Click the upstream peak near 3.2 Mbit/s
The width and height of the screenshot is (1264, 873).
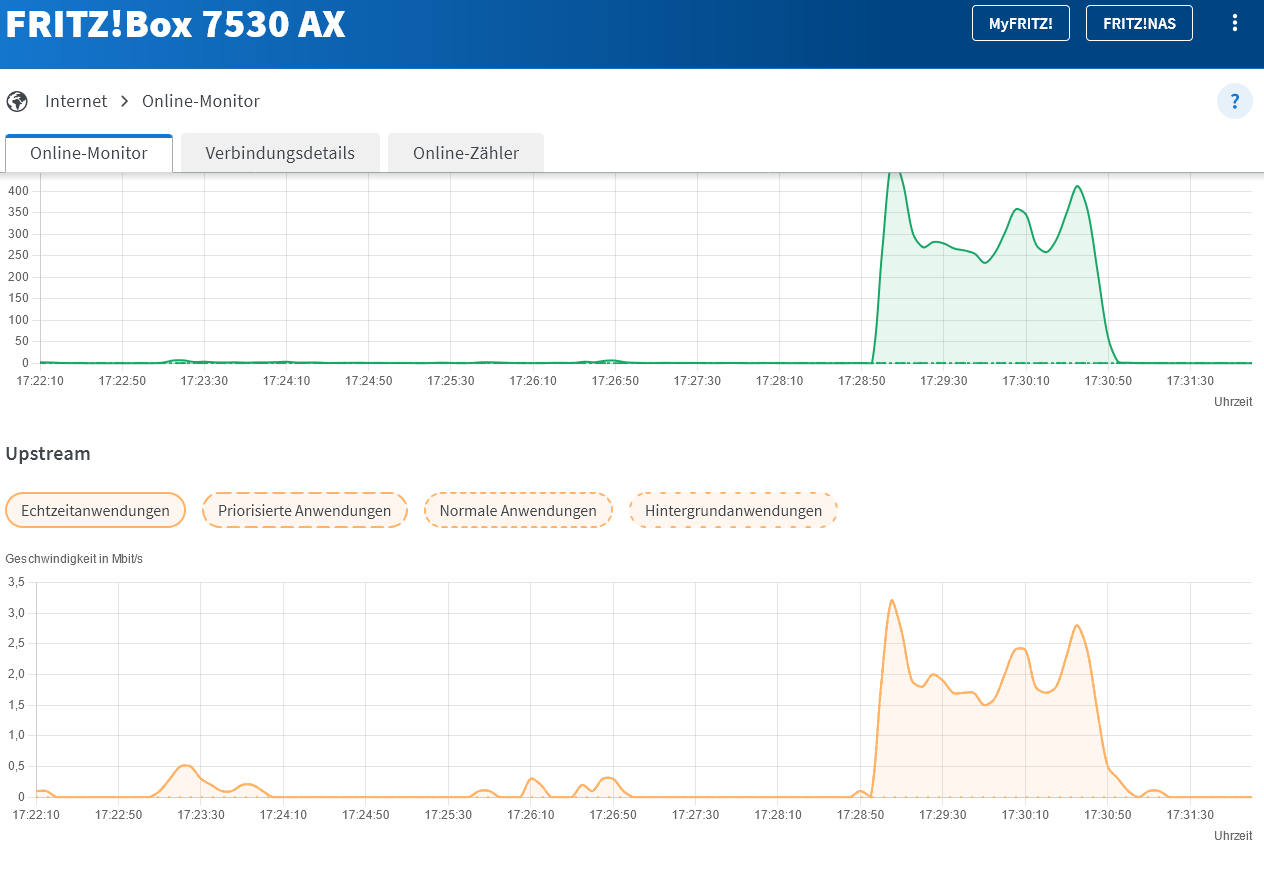[x=891, y=601]
